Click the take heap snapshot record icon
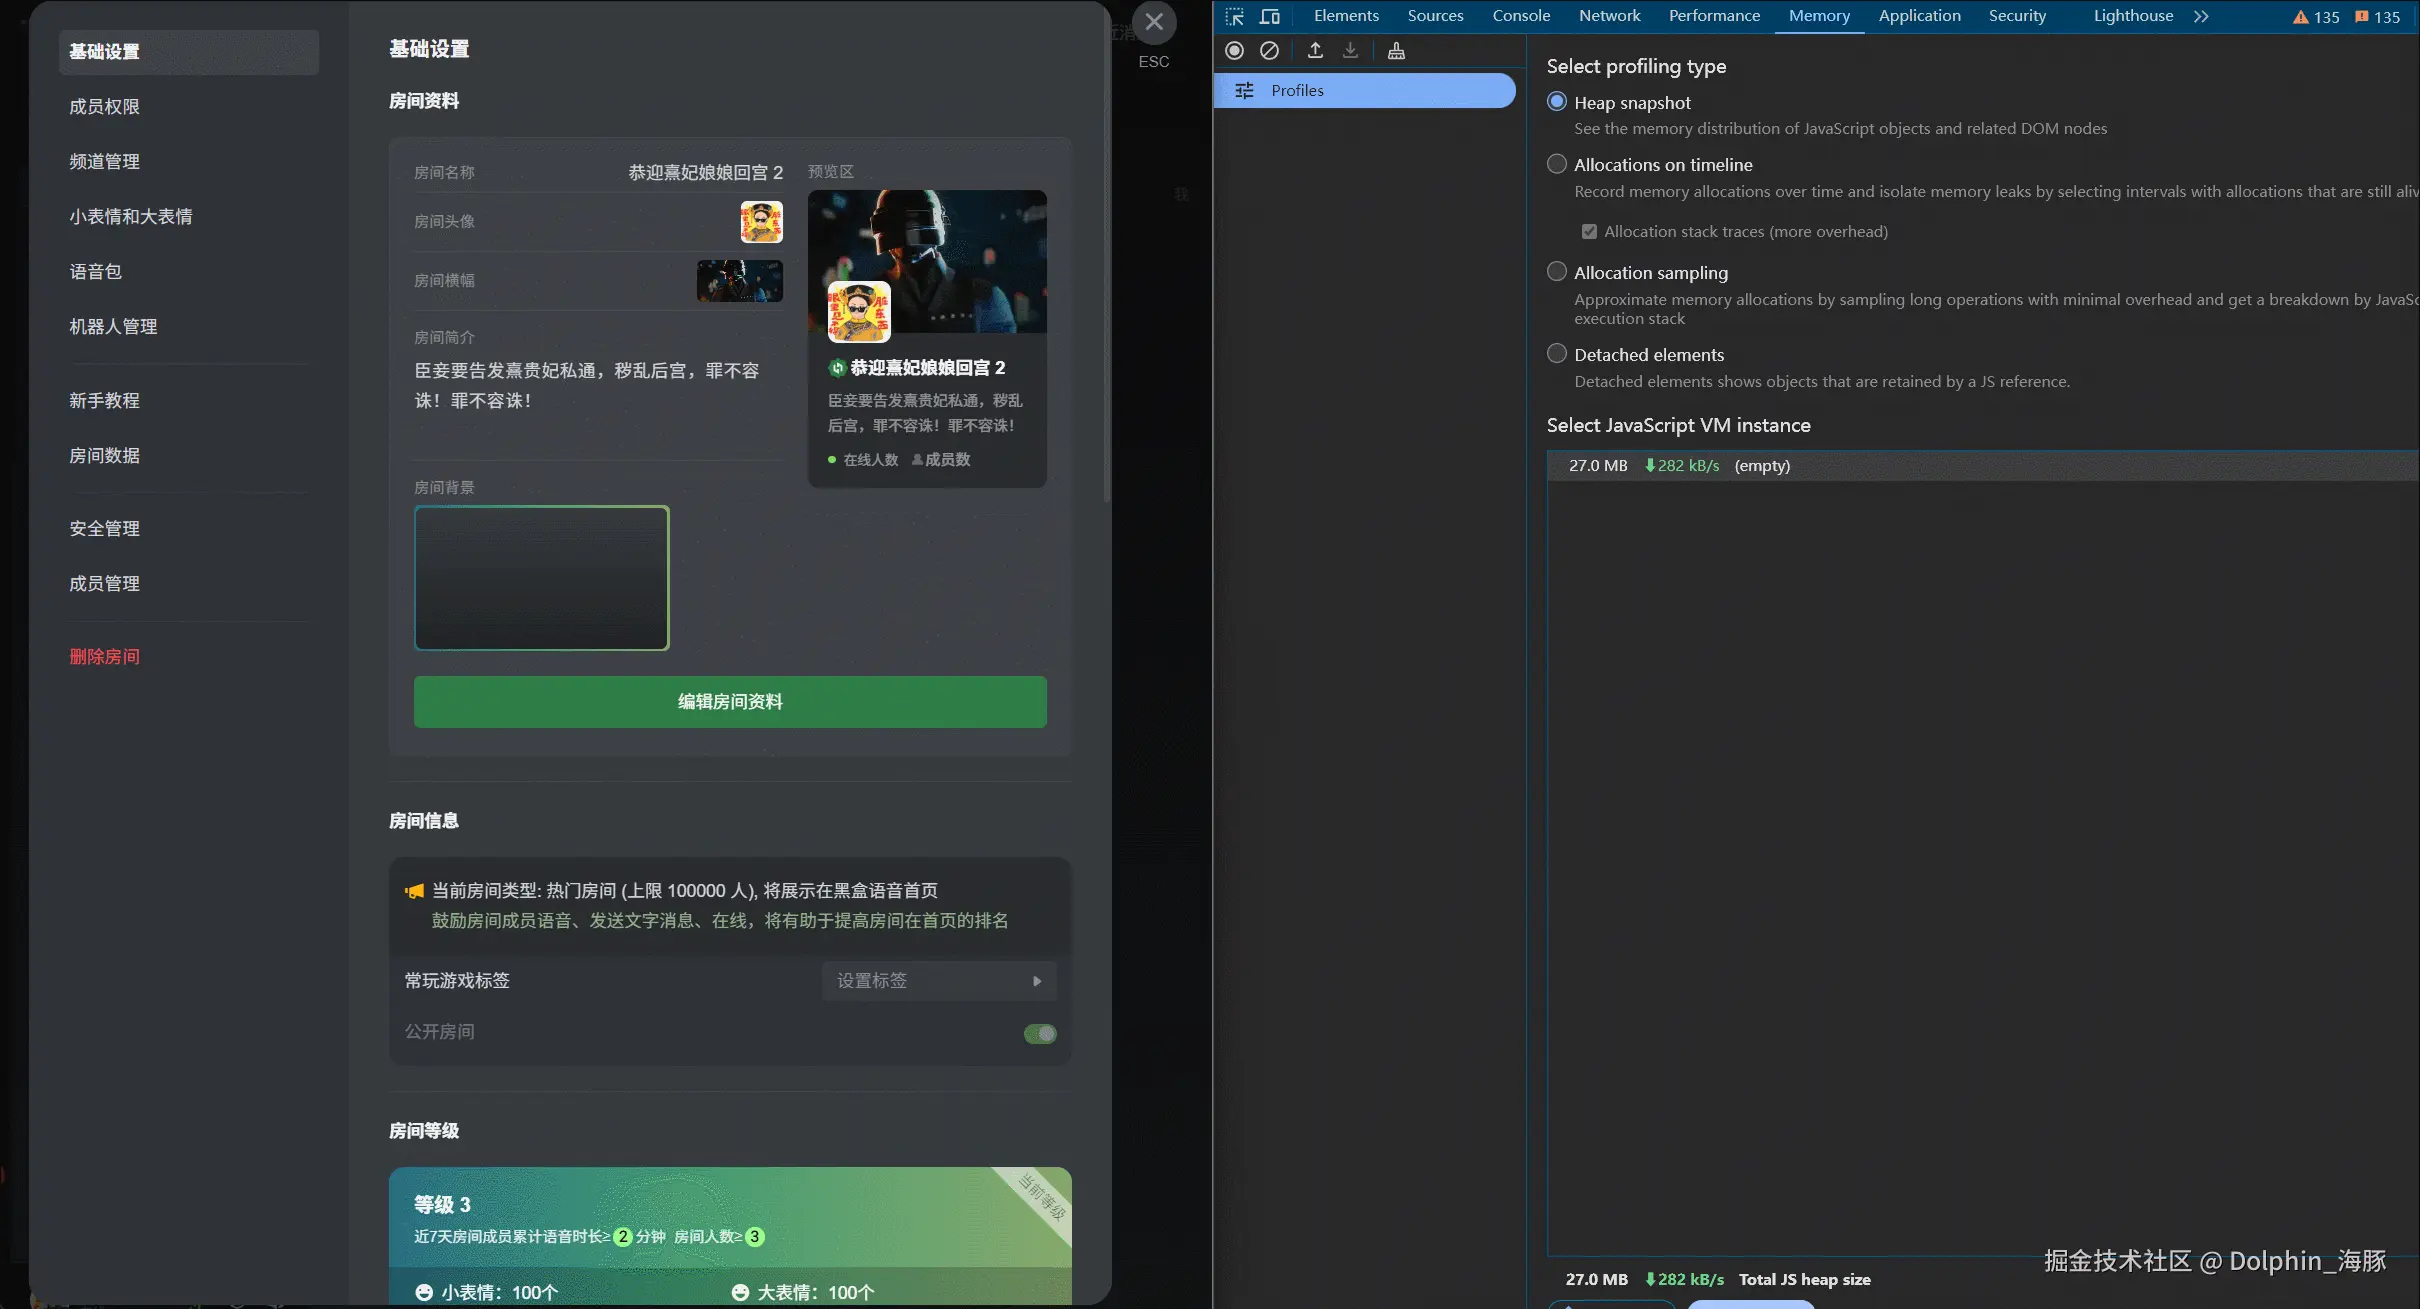Image resolution: width=2420 pixels, height=1309 pixels. (x=1235, y=50)
